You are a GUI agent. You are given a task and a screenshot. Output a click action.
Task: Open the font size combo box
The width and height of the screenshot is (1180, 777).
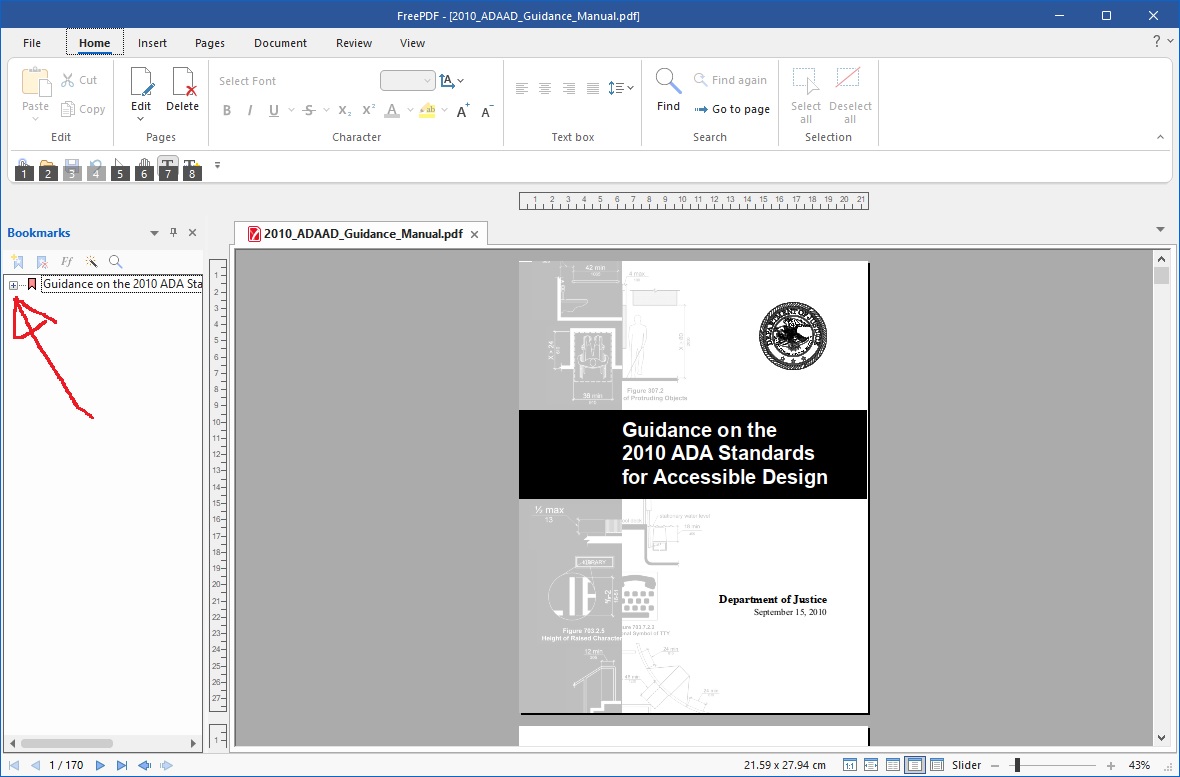[x=407, y=81]
